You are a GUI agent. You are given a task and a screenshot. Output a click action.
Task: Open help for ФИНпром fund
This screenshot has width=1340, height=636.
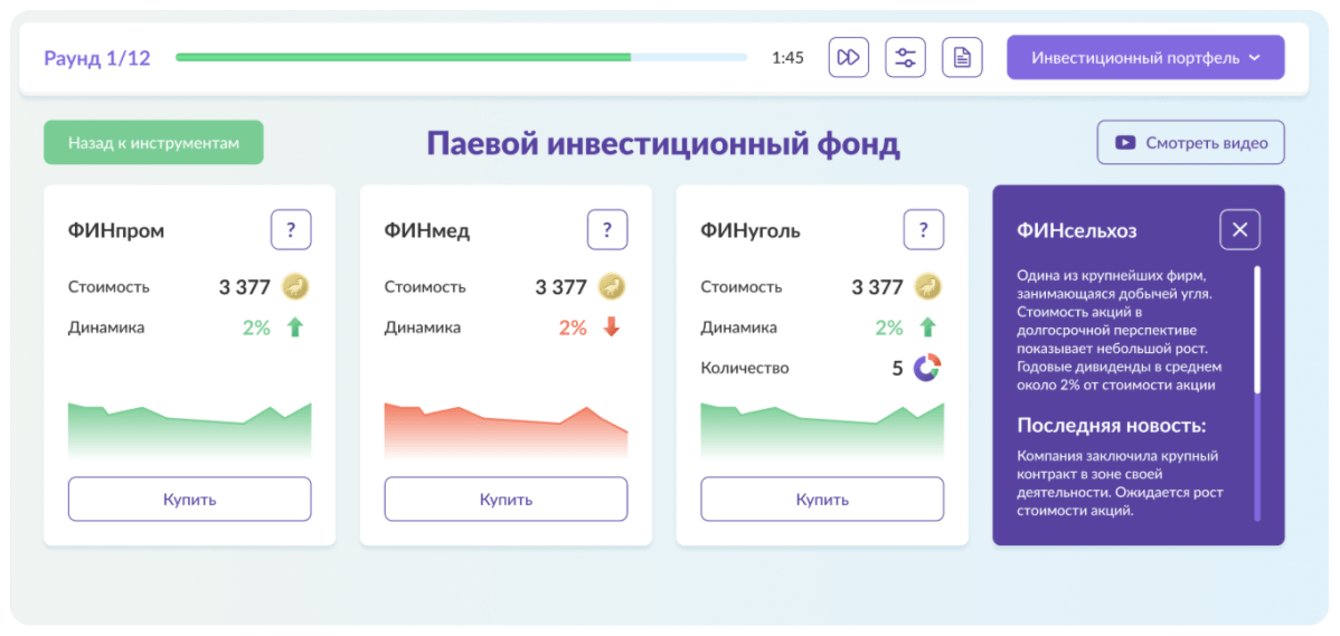[291, 230]
